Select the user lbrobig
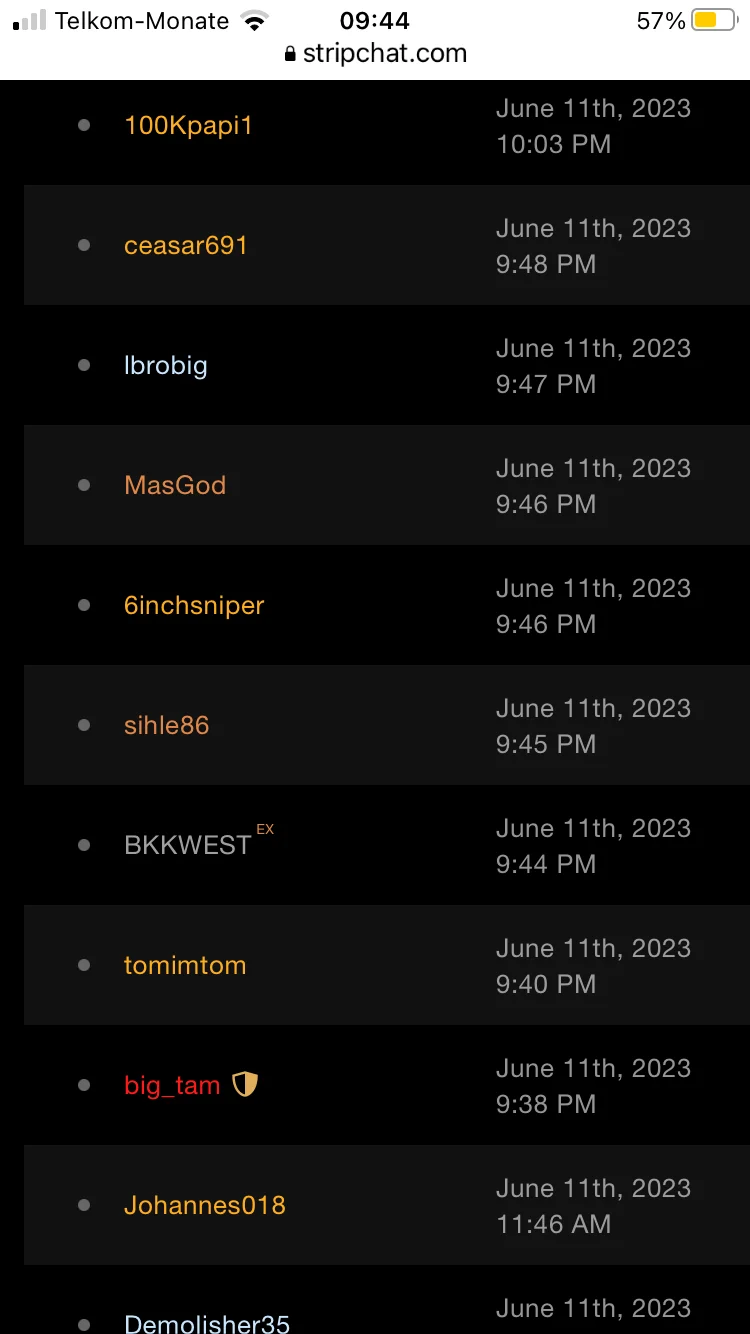The width and height of the screenshot is (750, 1334). [165, 366]
